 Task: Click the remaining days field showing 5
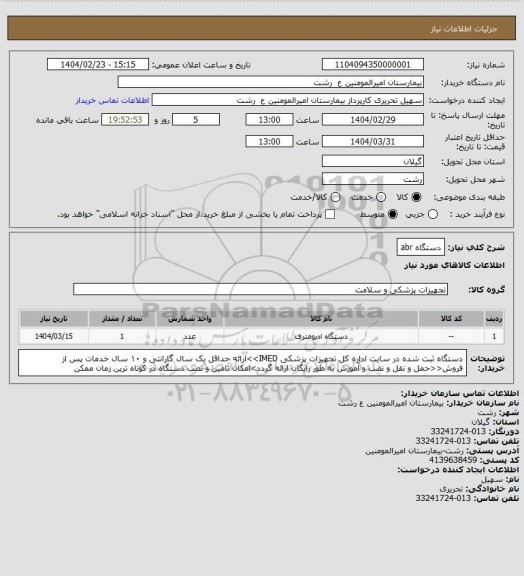[x=196, y=120]
